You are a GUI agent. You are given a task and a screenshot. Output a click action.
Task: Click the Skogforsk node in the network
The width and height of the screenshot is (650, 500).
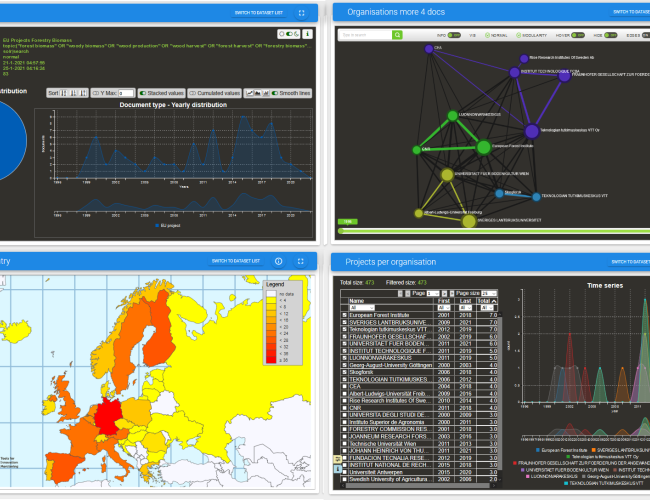[x=499, y=193]
